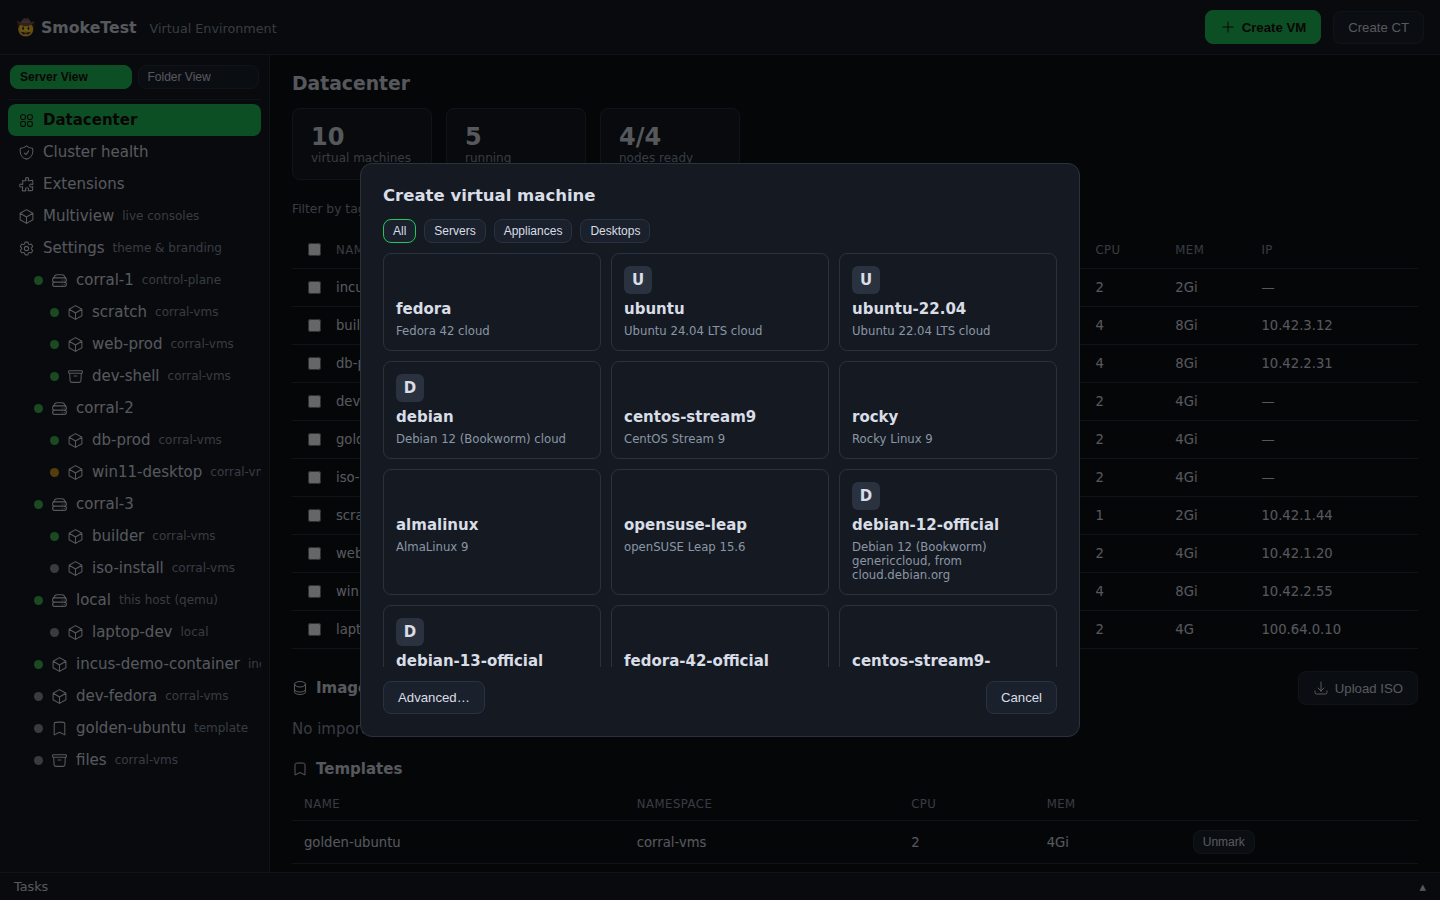Click the D badge on debian-12-official card
1440x900 pixels.
[x=866, y=496]
